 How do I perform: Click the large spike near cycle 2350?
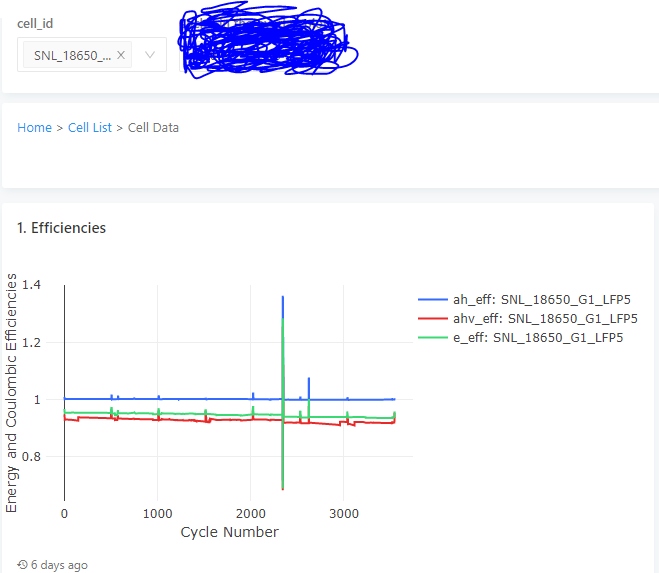(283, 393)
